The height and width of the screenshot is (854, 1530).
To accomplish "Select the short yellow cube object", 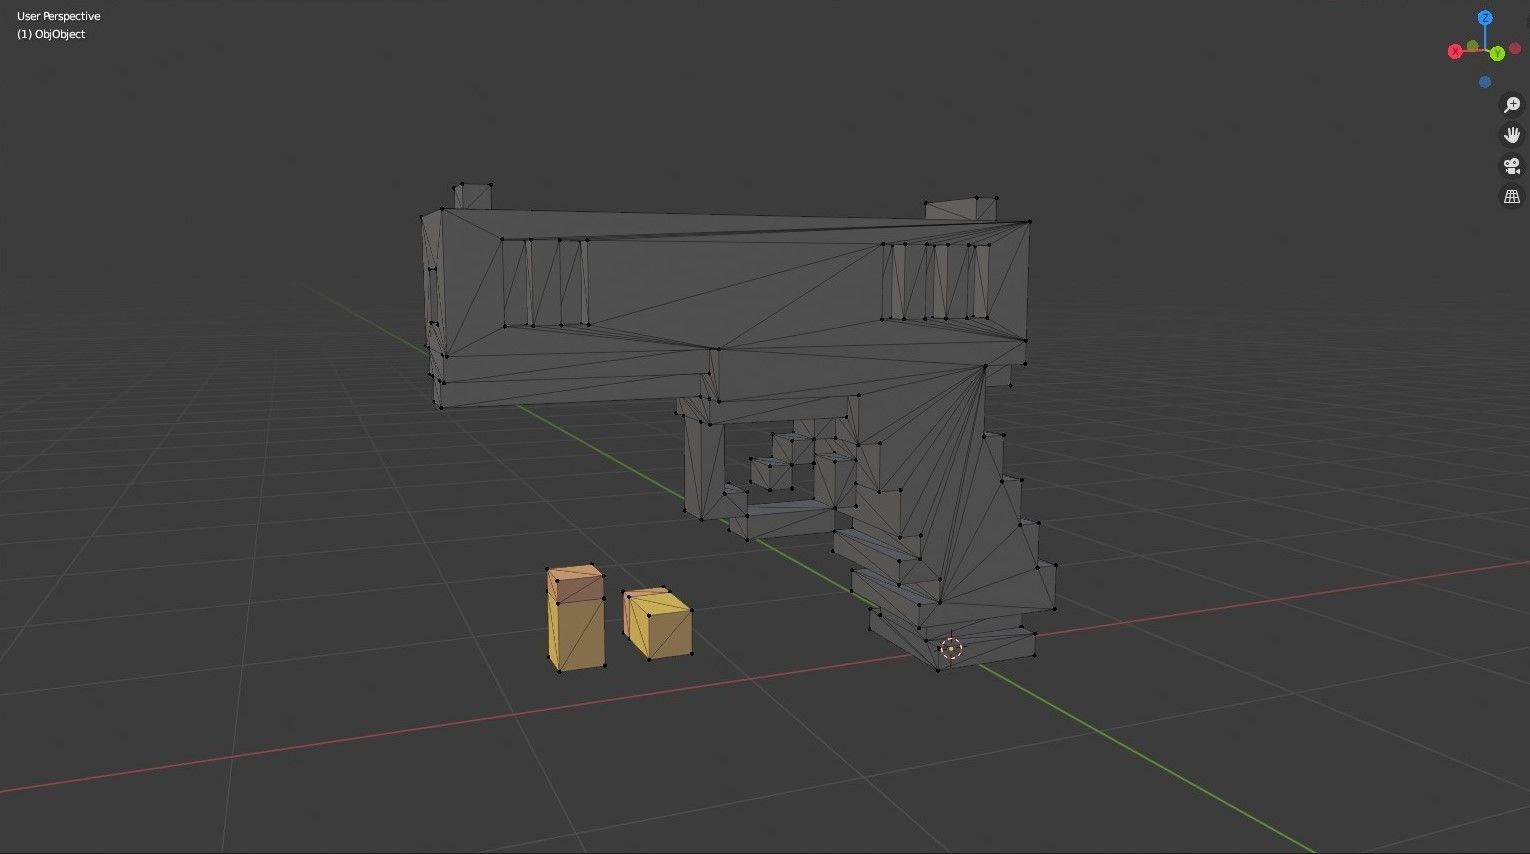I will click(x=657, y=624).
